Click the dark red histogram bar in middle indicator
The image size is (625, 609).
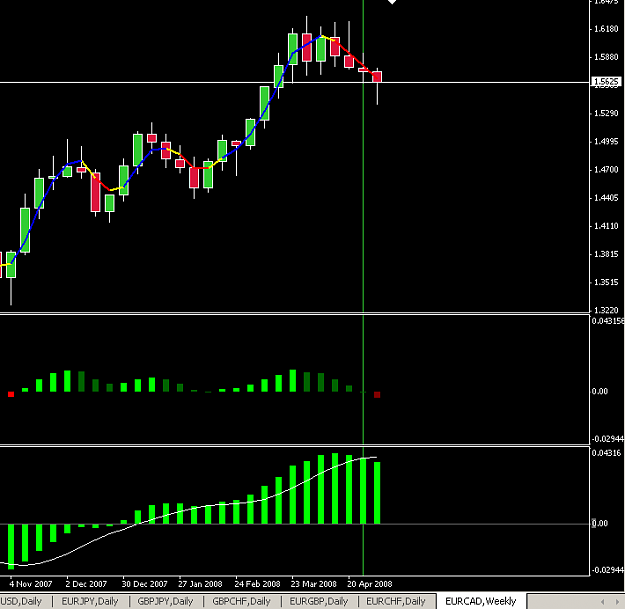click(377, 395)
